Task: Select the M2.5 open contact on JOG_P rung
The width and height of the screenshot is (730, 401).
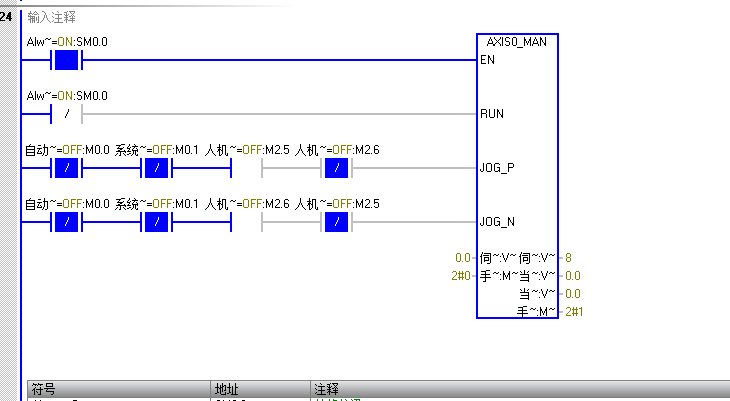Action: point(246,168)
